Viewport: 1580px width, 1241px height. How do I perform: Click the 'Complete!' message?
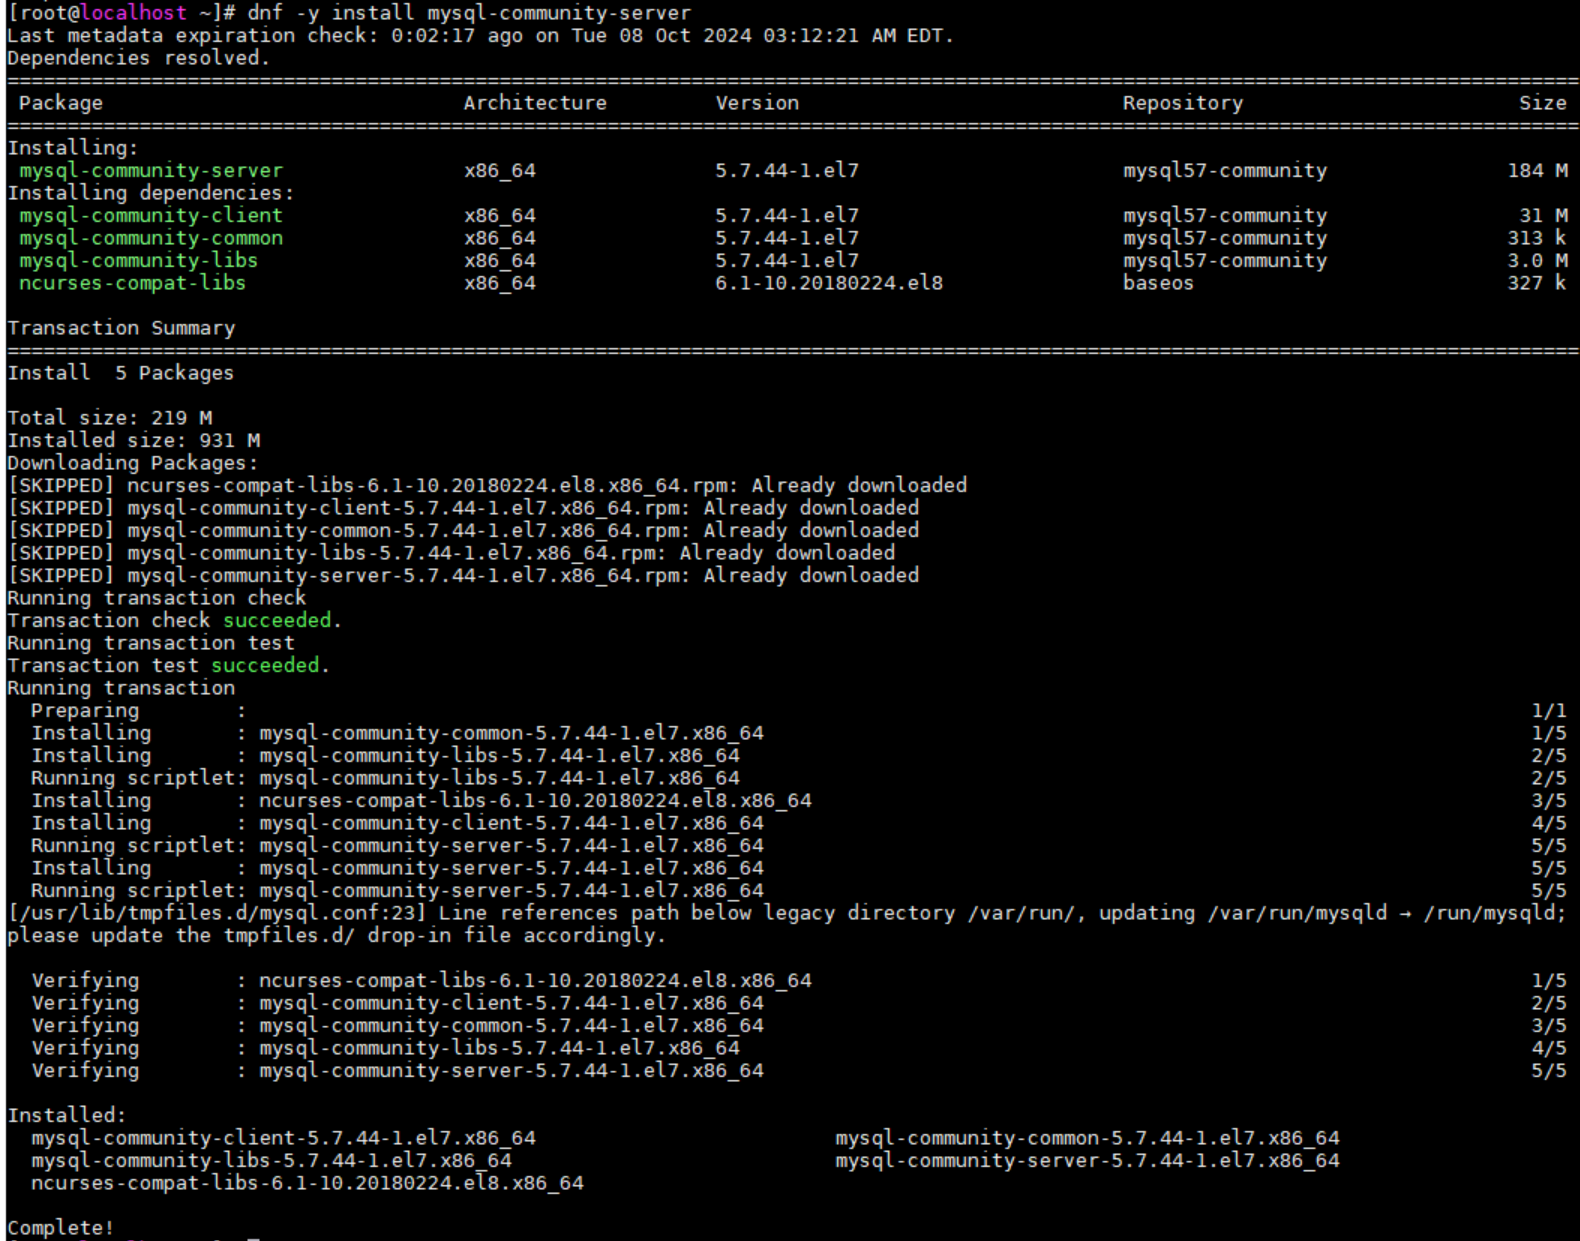pos(60,1228)
